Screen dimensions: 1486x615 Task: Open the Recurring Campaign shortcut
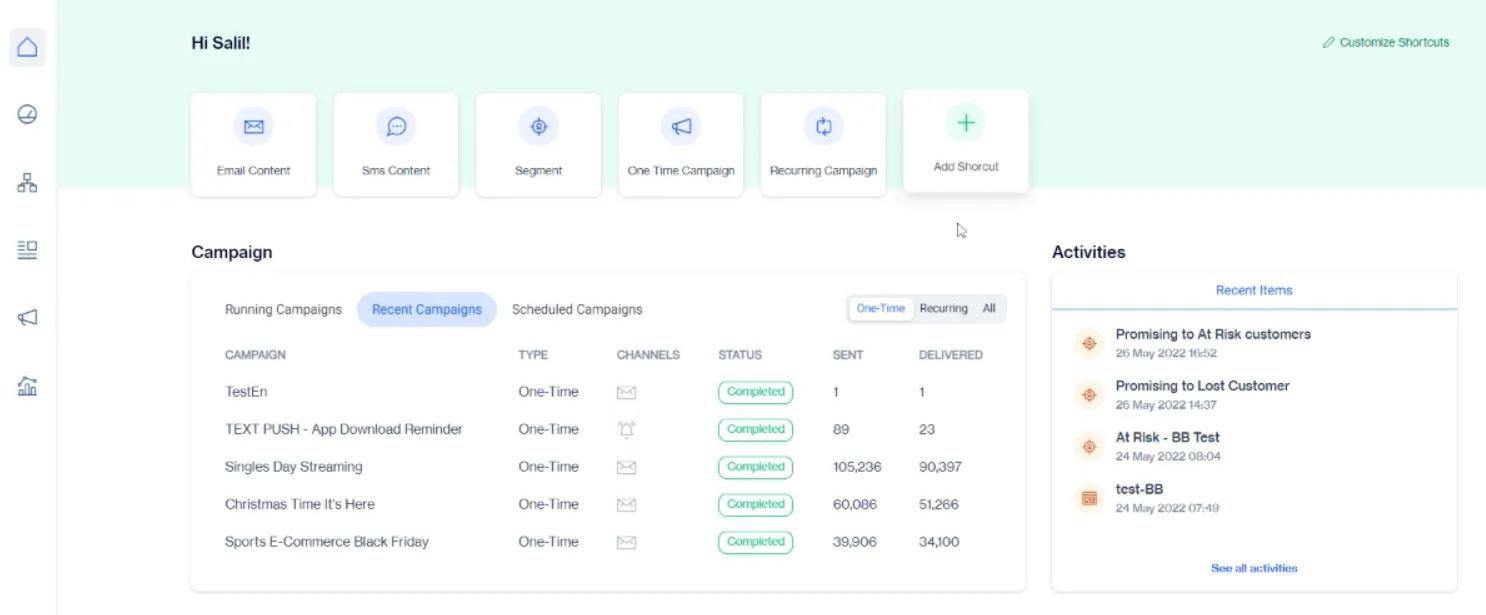click(823, 144)
